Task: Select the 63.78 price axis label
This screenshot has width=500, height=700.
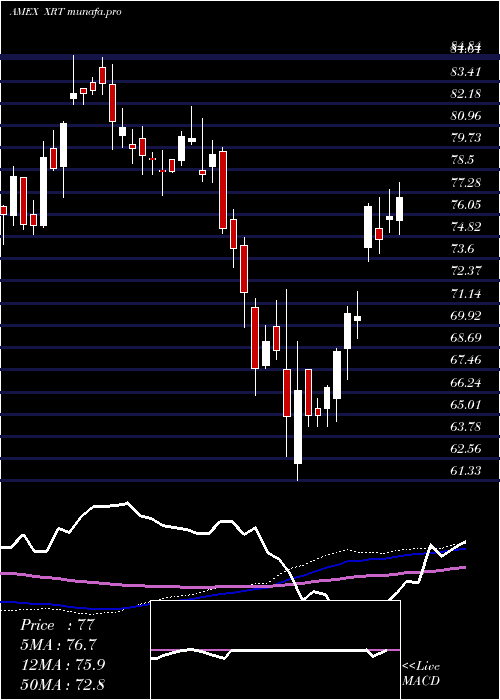Action: click(x=467, y=426)
